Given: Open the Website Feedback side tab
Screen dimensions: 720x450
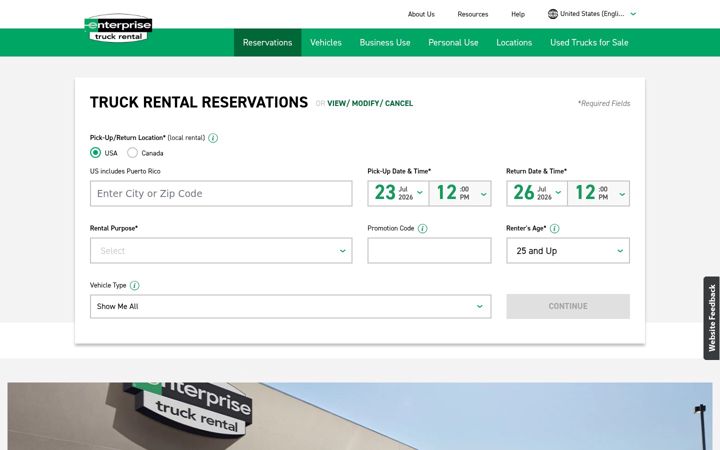Looking at the screenshot, I should tap(712, 318).
